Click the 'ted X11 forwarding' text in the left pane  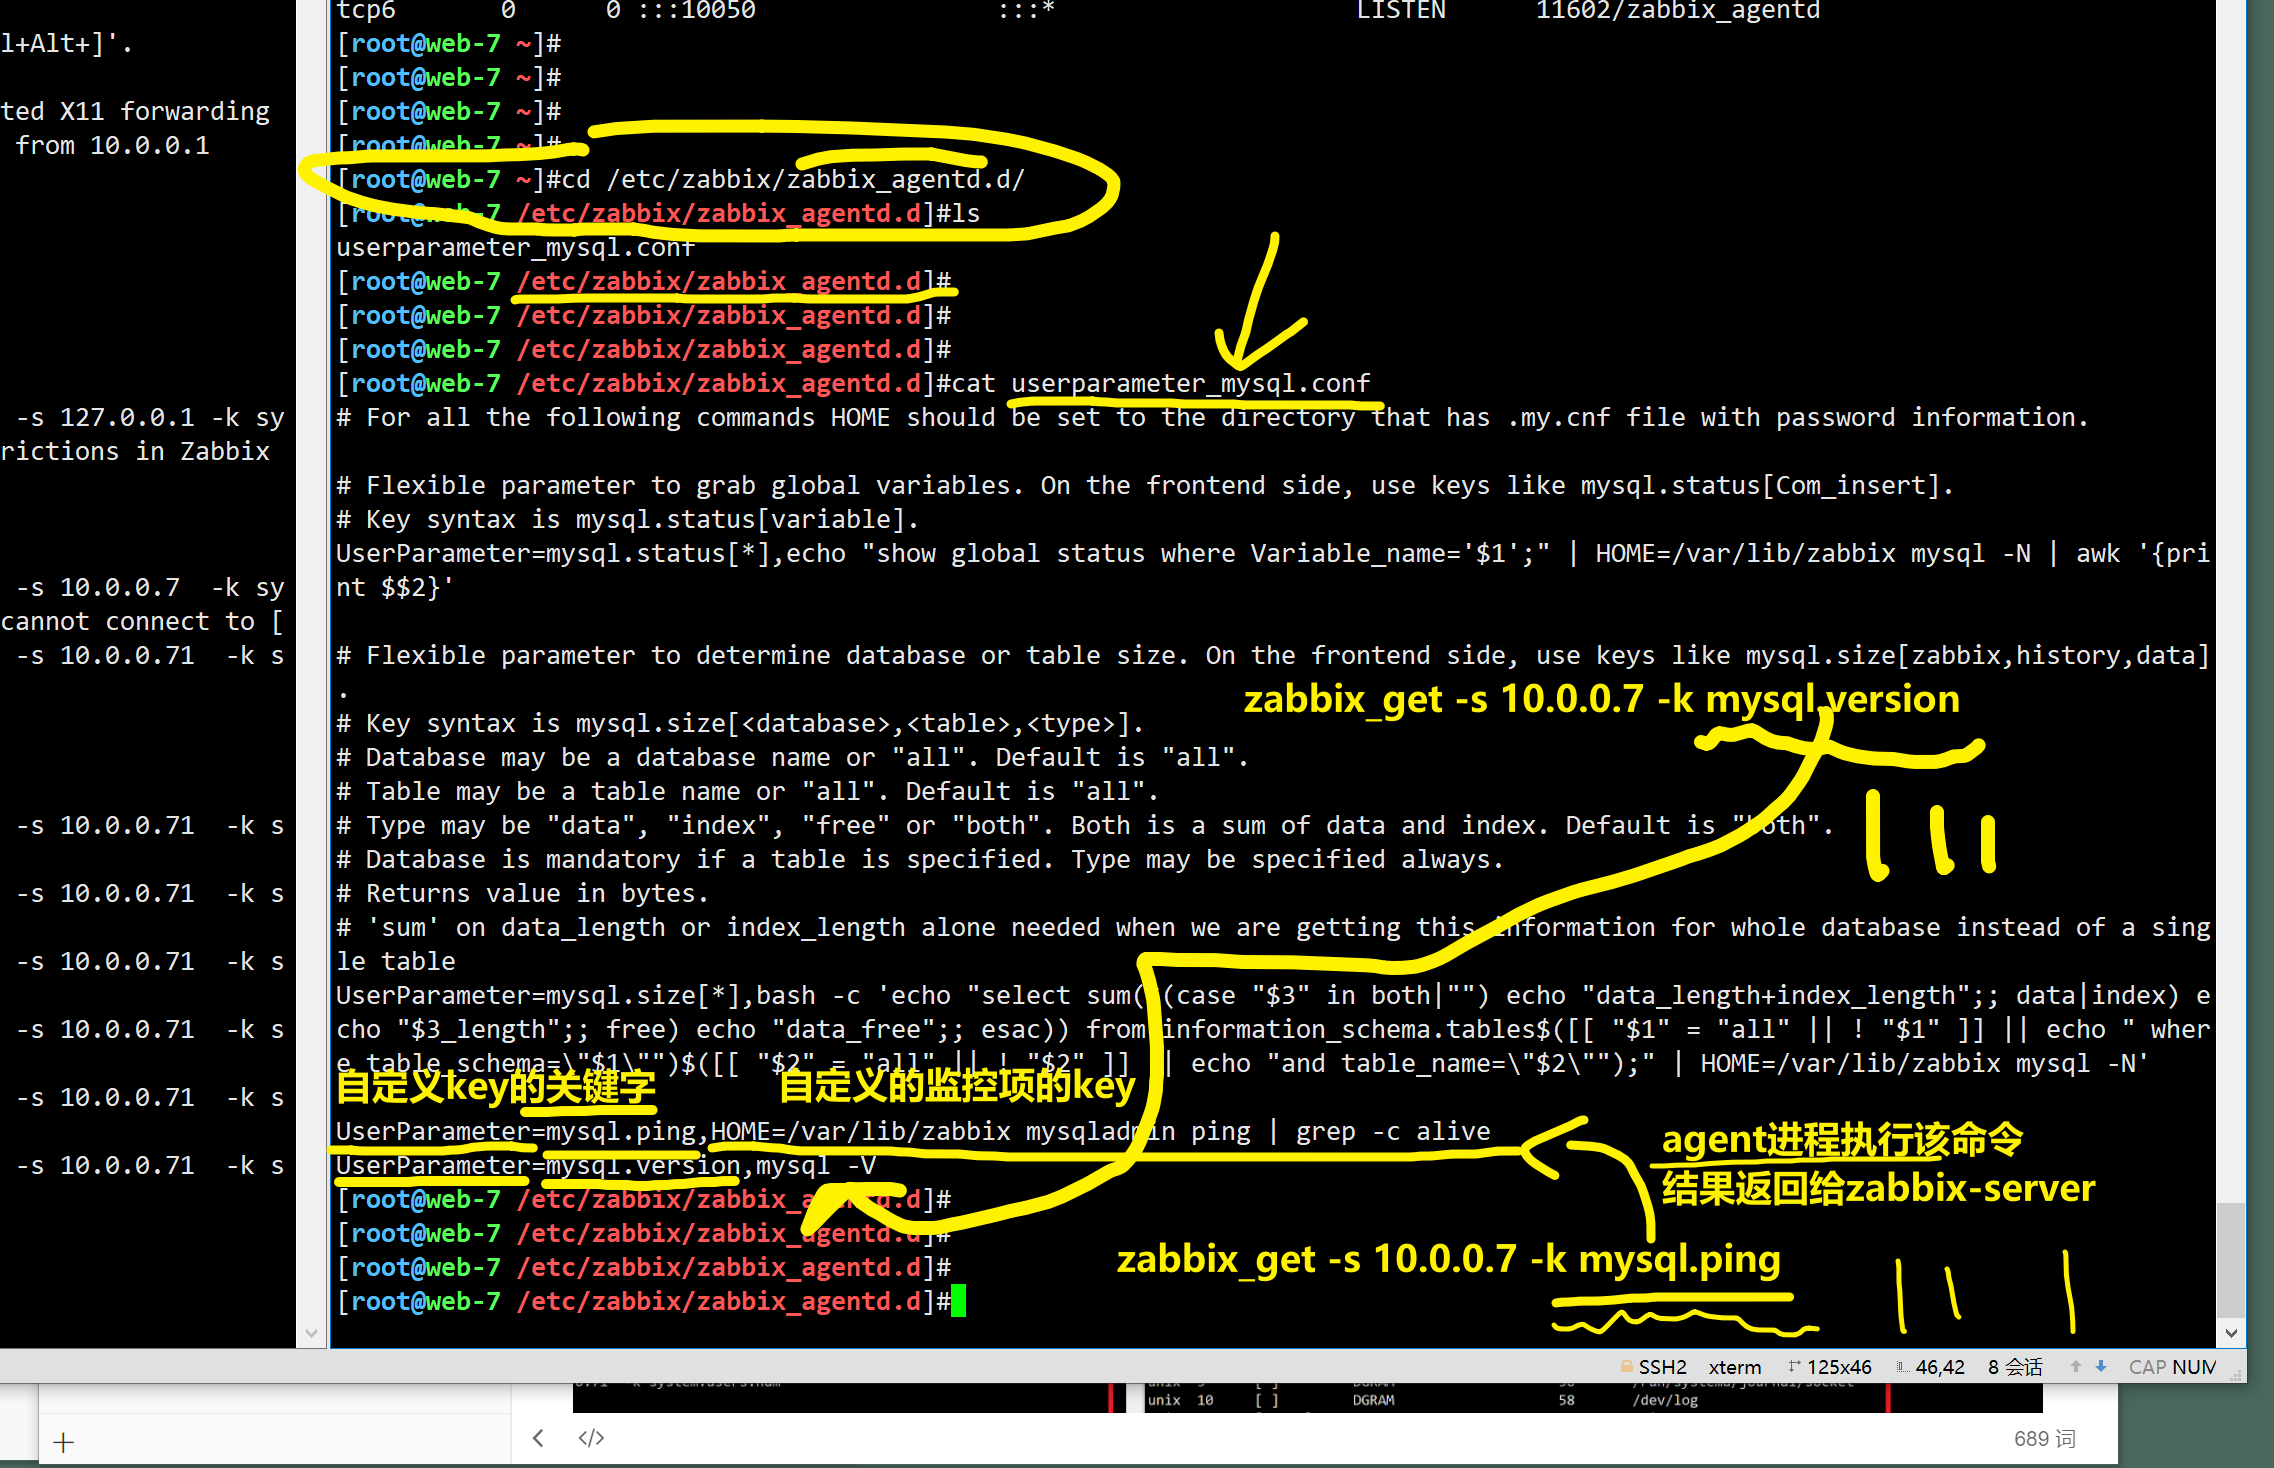coord(135,111)
